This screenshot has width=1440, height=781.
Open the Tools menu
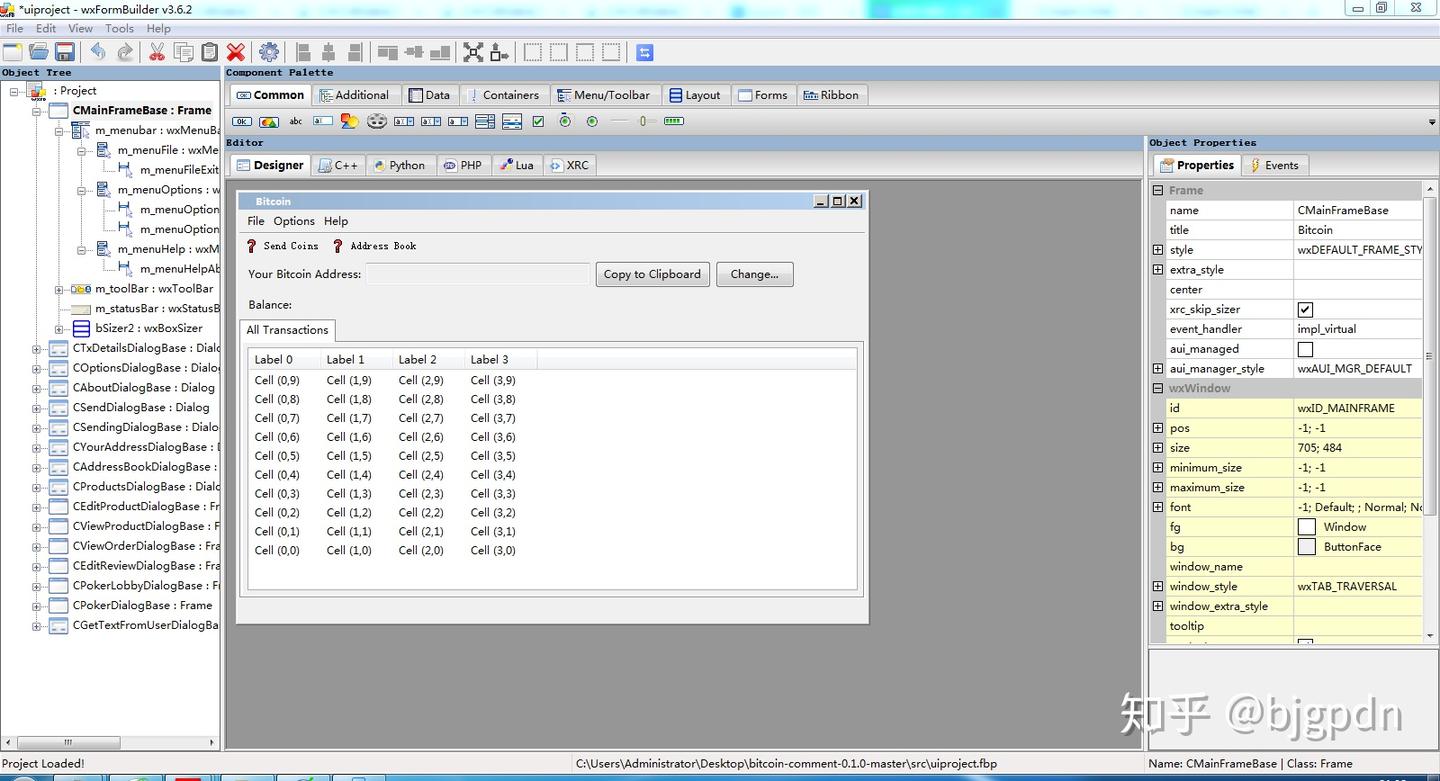119,29
